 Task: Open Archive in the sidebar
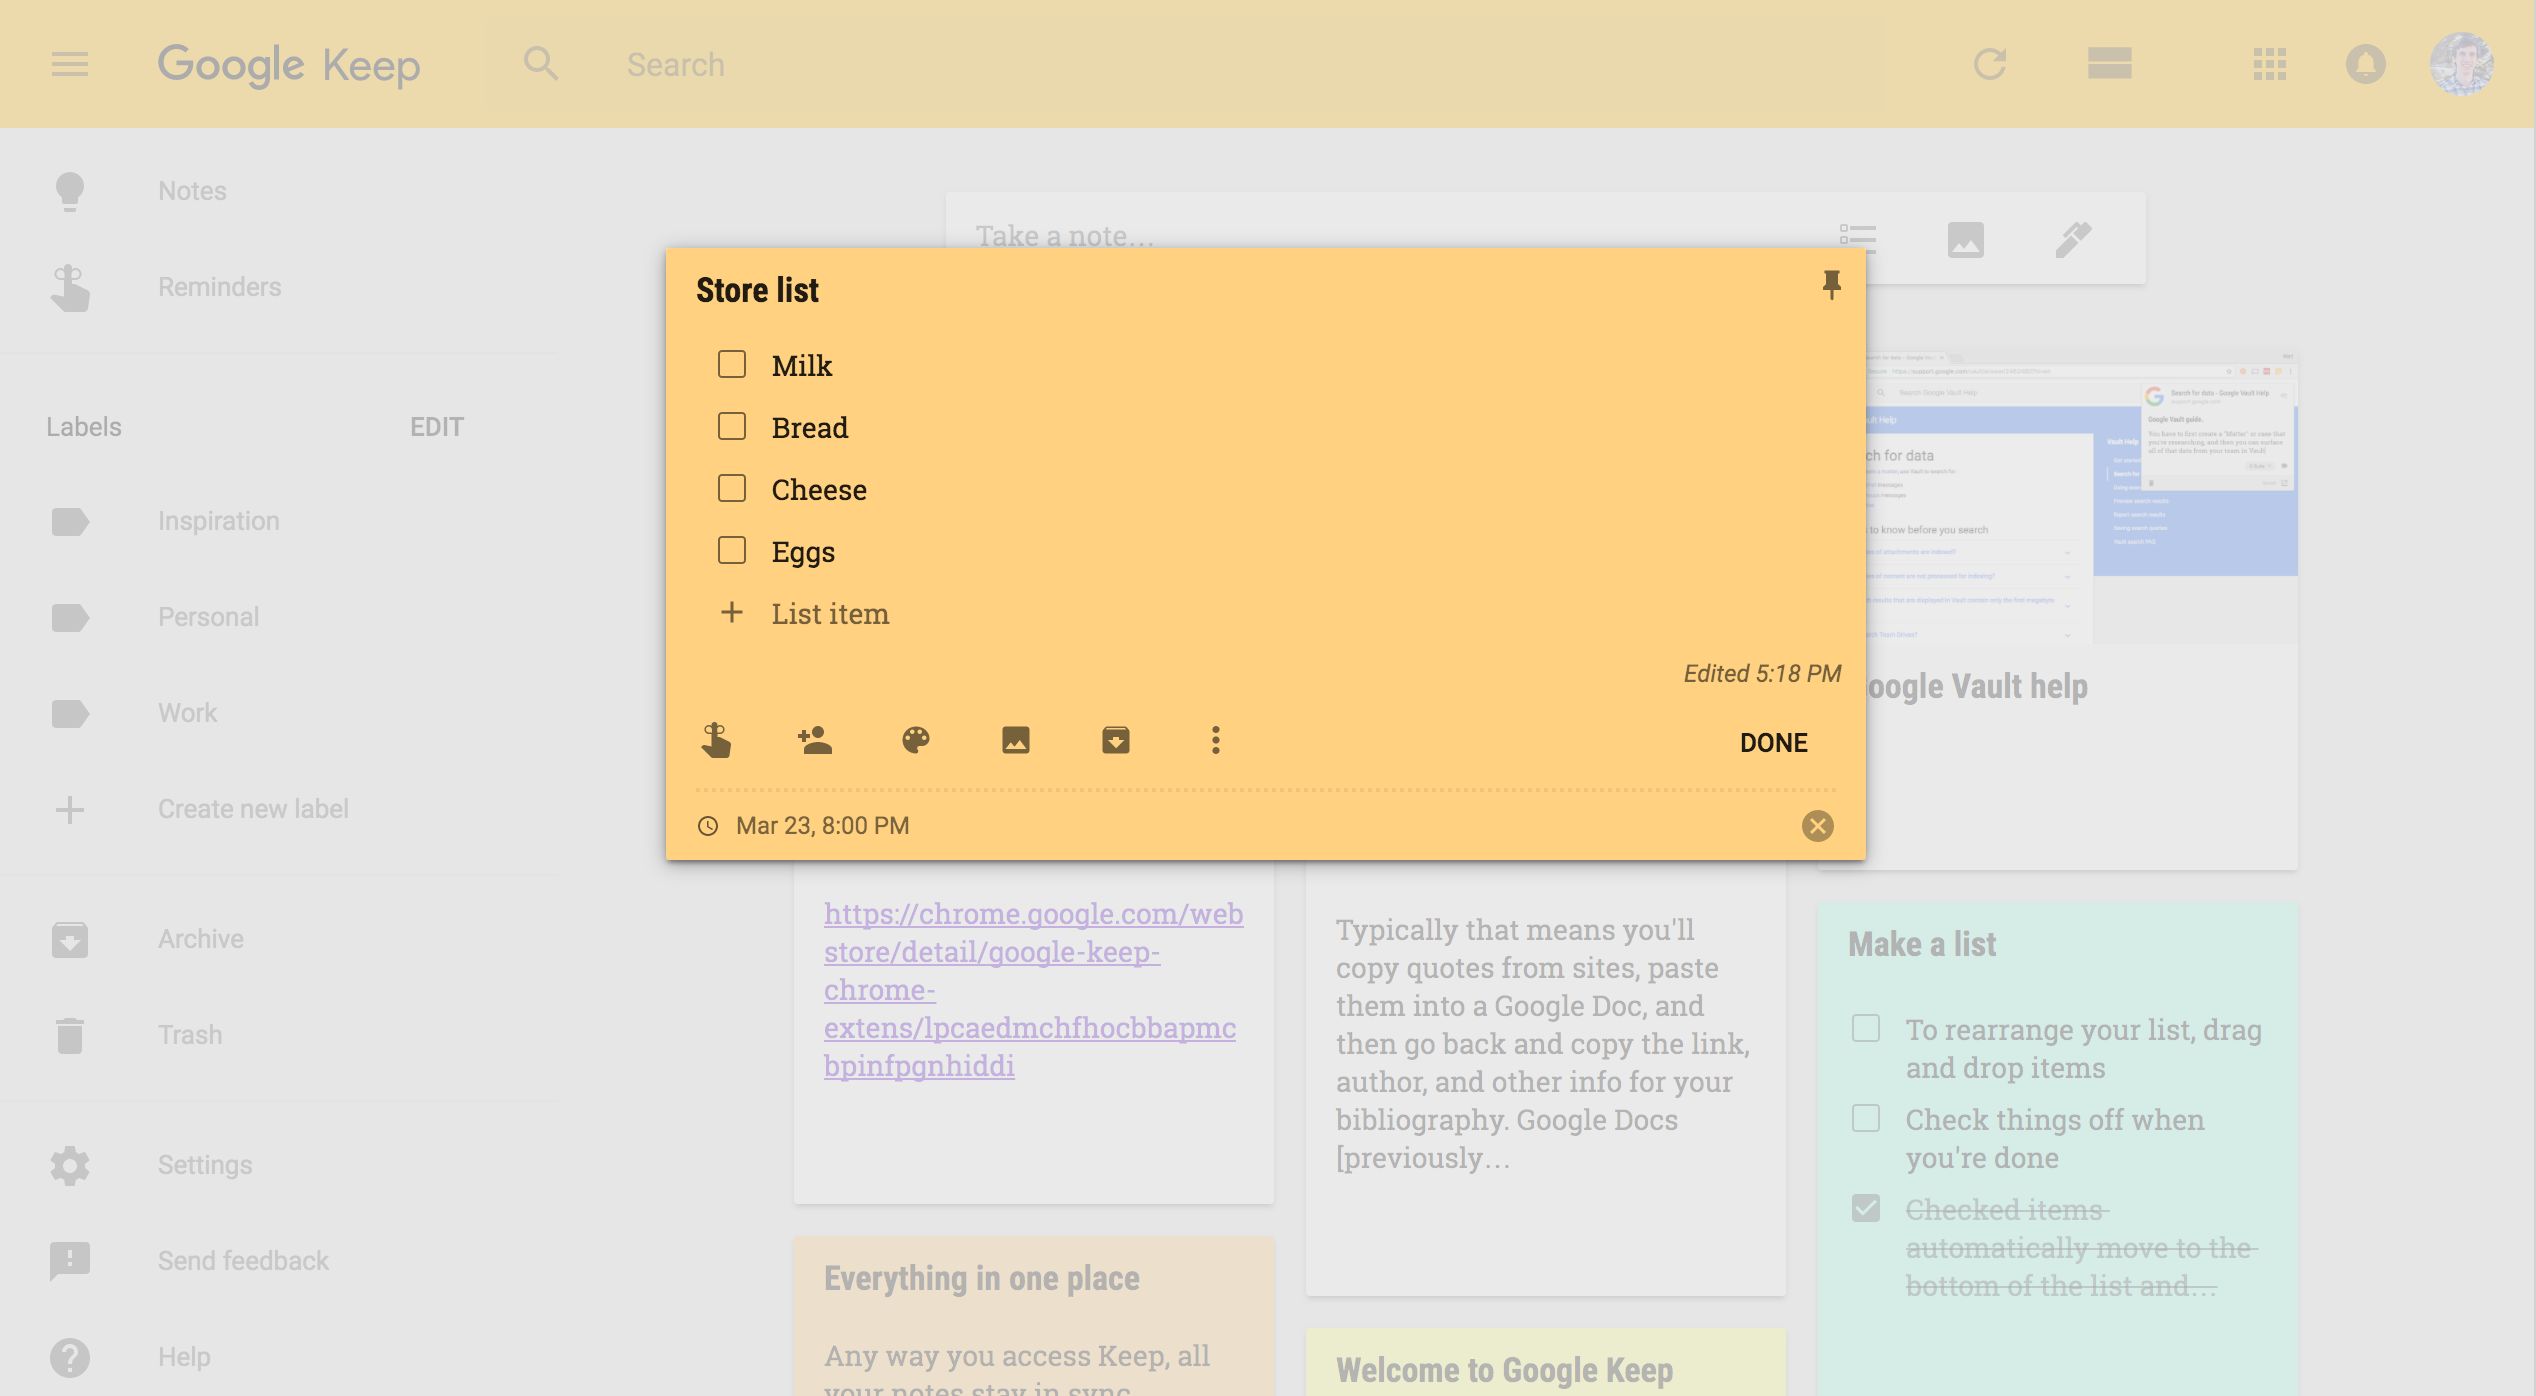pyautogui.click(x=200, y=939)
